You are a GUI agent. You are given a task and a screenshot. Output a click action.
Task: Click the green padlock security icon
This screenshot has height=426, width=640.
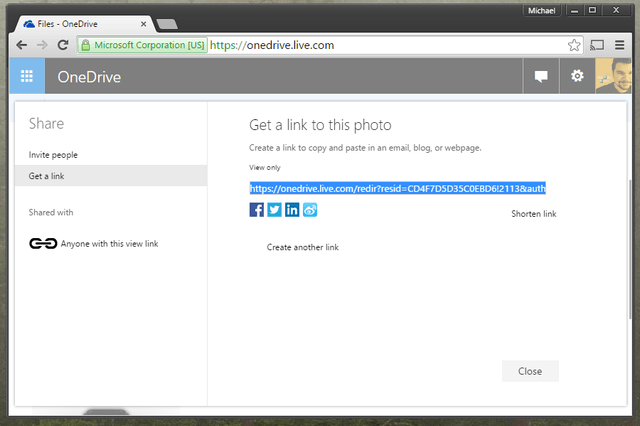coord(85,45)
